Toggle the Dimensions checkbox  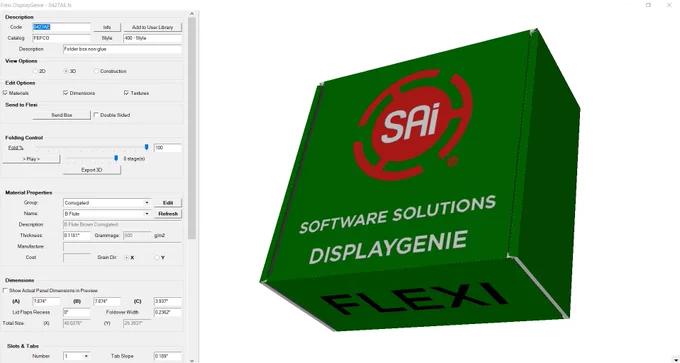66,93
